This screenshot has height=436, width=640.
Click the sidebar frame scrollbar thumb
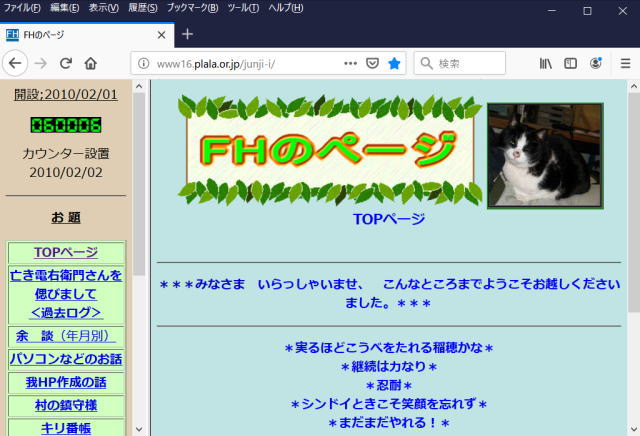coord(139,185)
